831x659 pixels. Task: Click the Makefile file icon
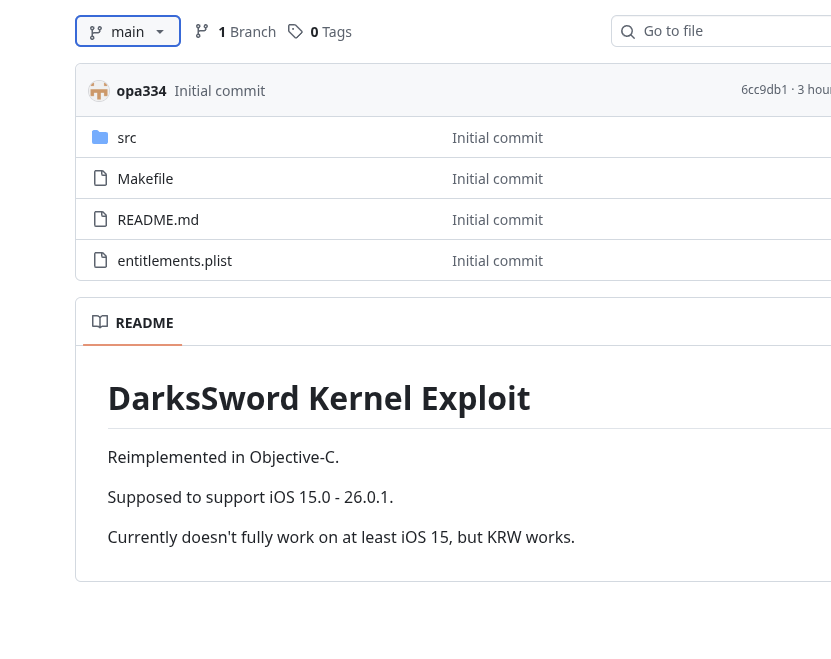(100, 178)
